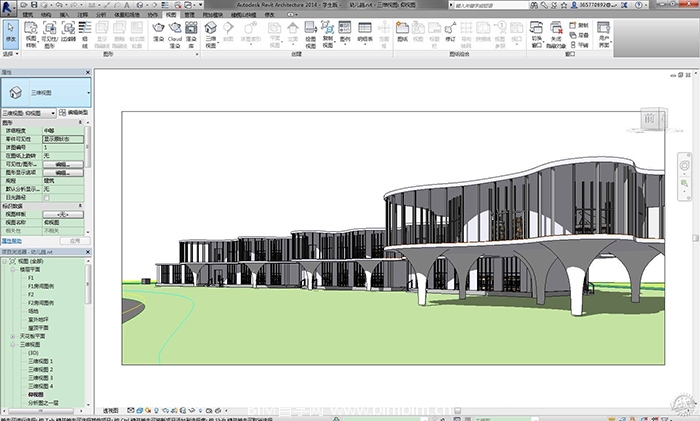Screen dimensions: 700x421
Task: Click the Revit application menu button
Action: [x=9, y=7]
